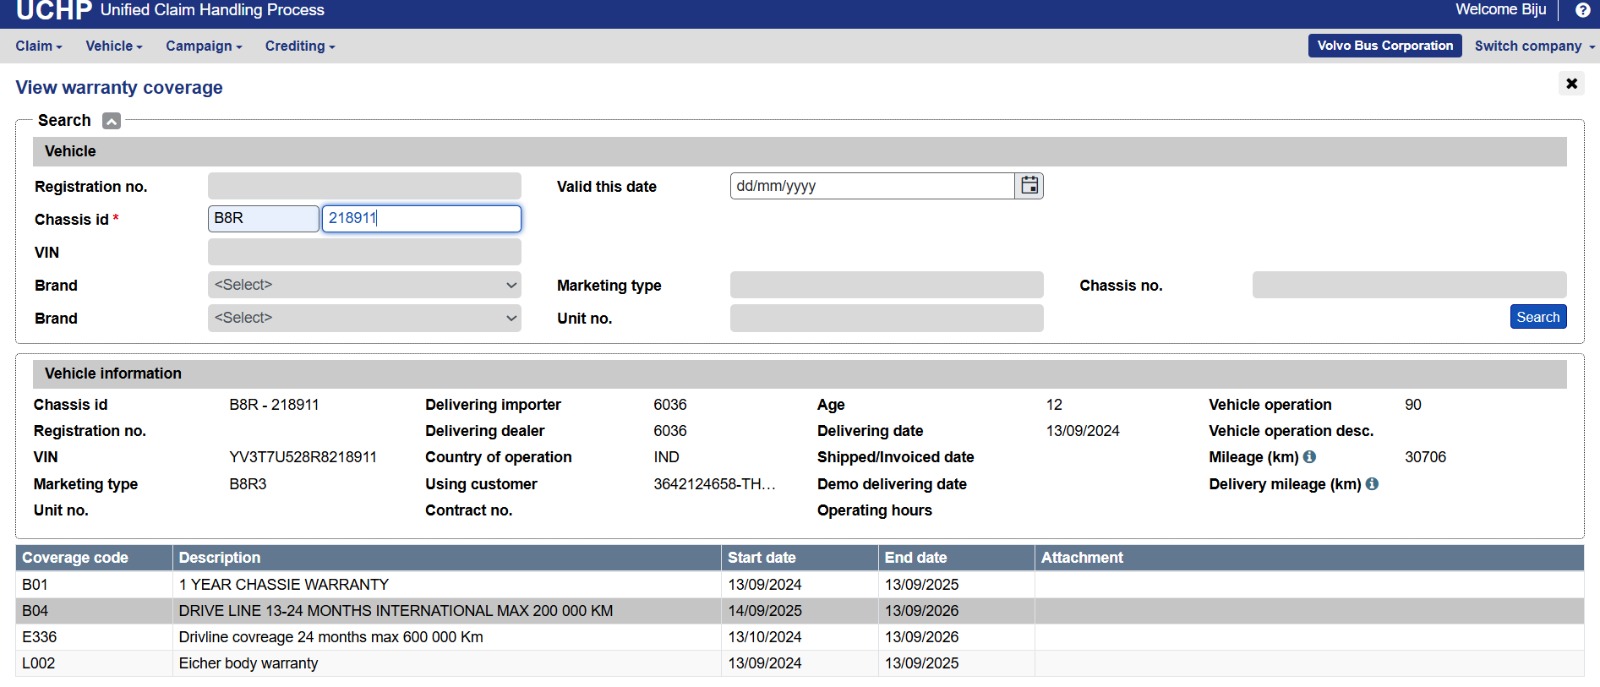Click the Chassis id prefix field B8R
Image resolution: width=1600 pixels, height=687 pixels.
coord(264,219)
